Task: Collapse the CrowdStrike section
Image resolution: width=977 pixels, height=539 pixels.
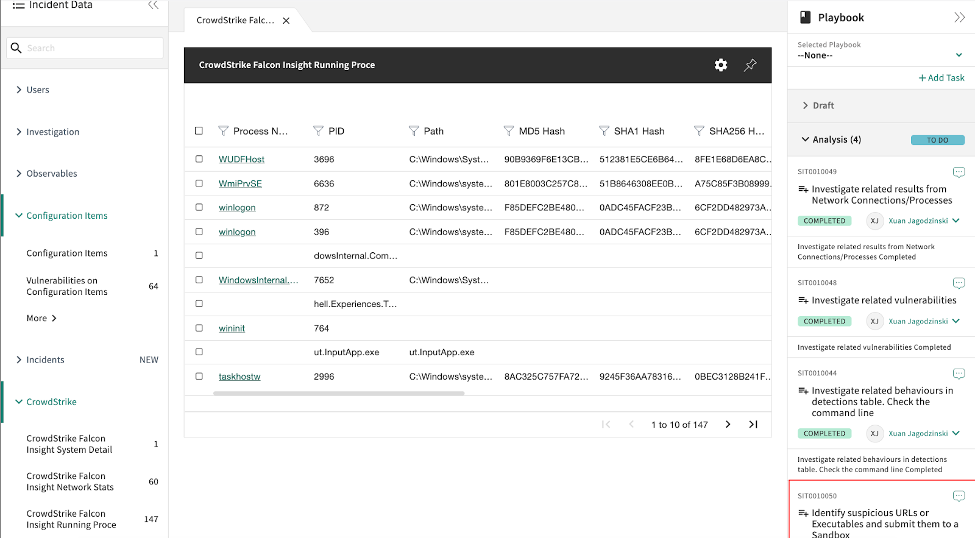Action: coord(19,402)
